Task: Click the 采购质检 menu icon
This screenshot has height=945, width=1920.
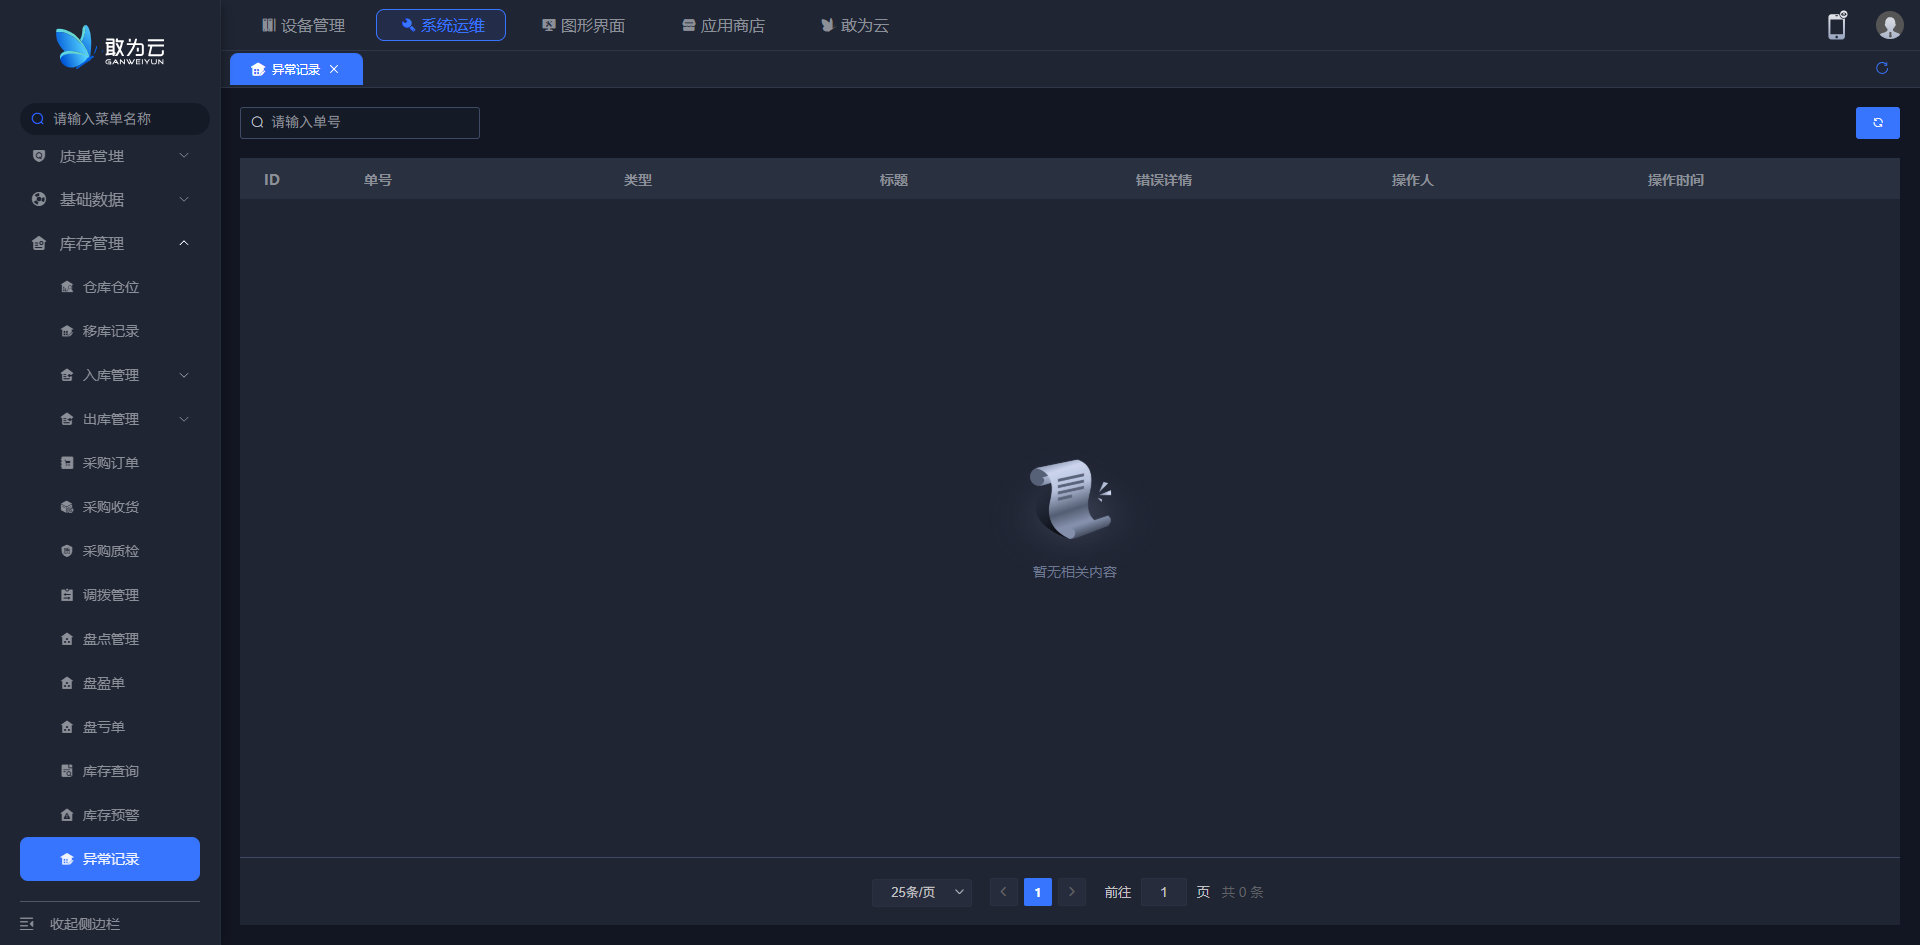Action: (67, 551)
